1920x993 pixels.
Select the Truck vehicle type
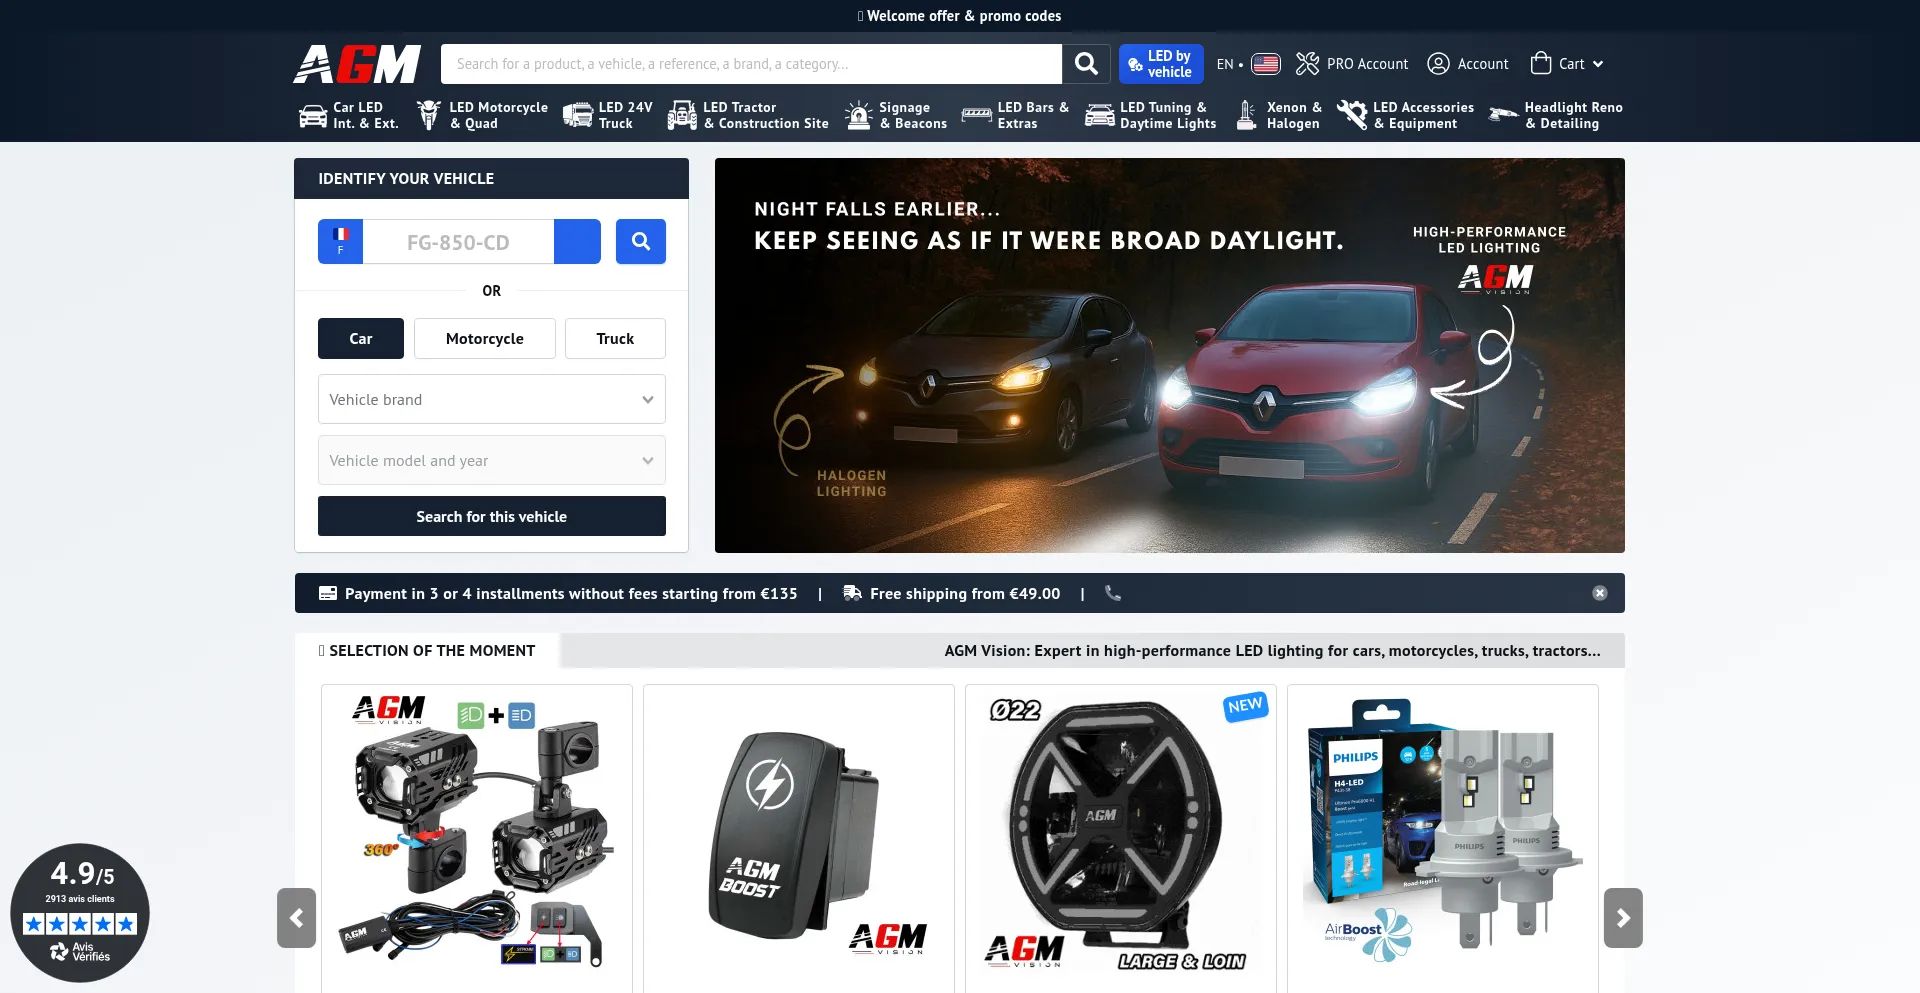[615, 339]
